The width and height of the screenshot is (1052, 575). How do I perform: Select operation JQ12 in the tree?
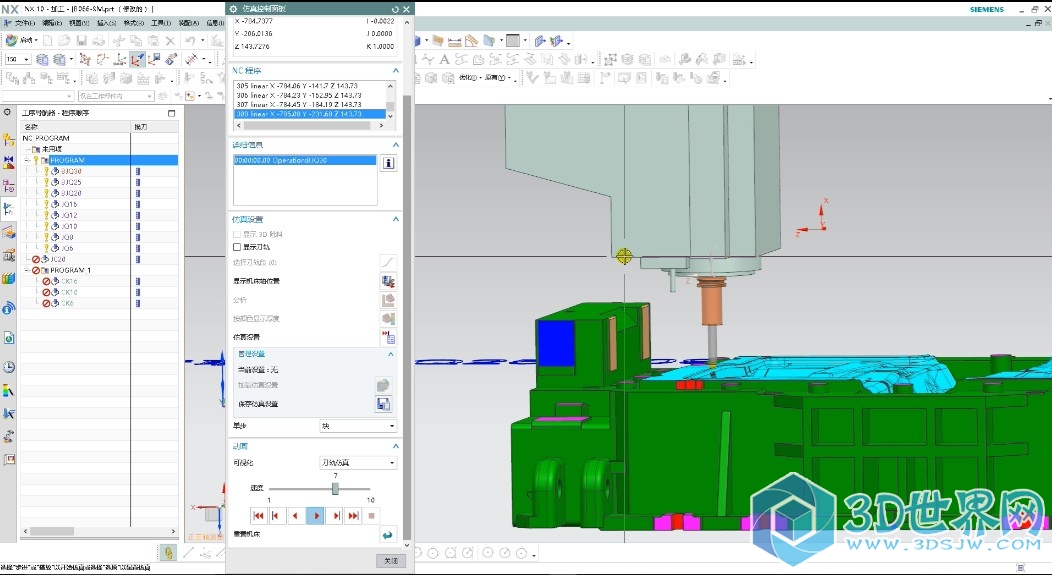[69, 215]
